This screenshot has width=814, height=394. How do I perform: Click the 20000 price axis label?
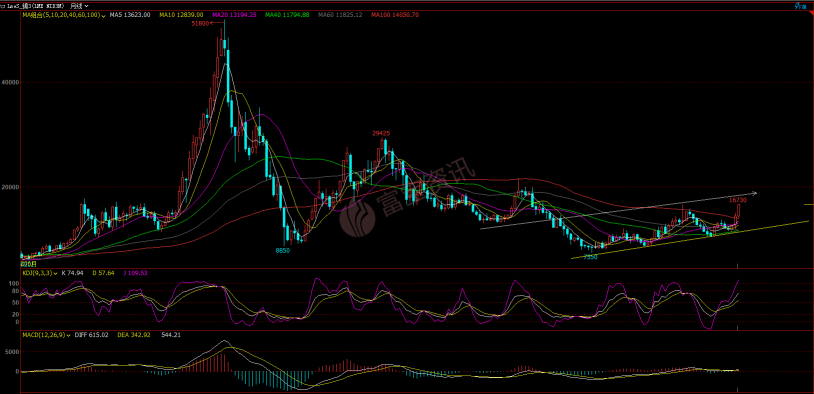click(11, 187)
